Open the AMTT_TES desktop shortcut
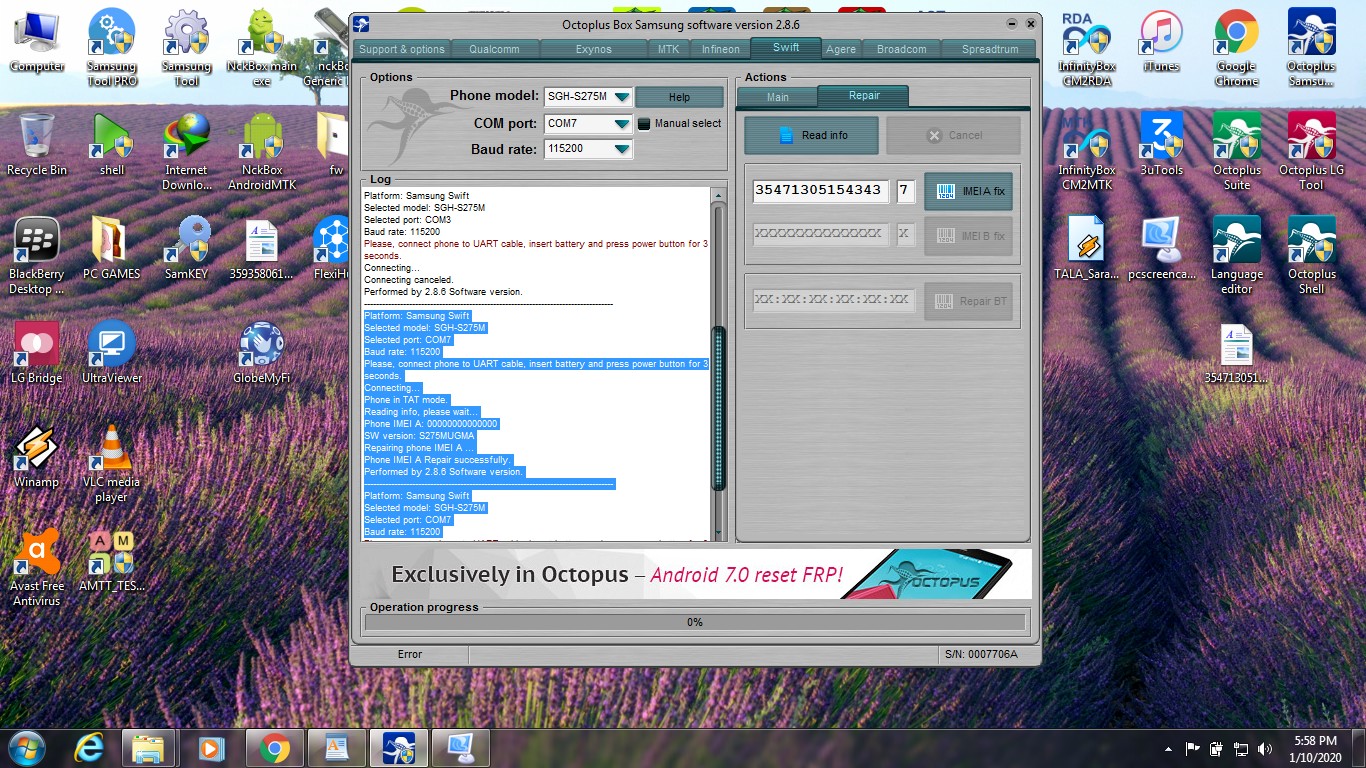 pyautogui.click(x=112, y=560)
